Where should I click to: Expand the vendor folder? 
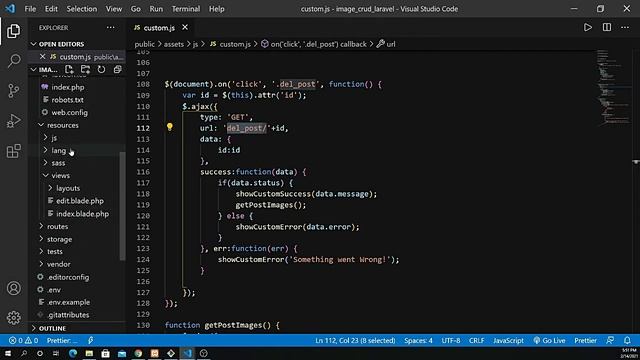click(x=58, y=264)
